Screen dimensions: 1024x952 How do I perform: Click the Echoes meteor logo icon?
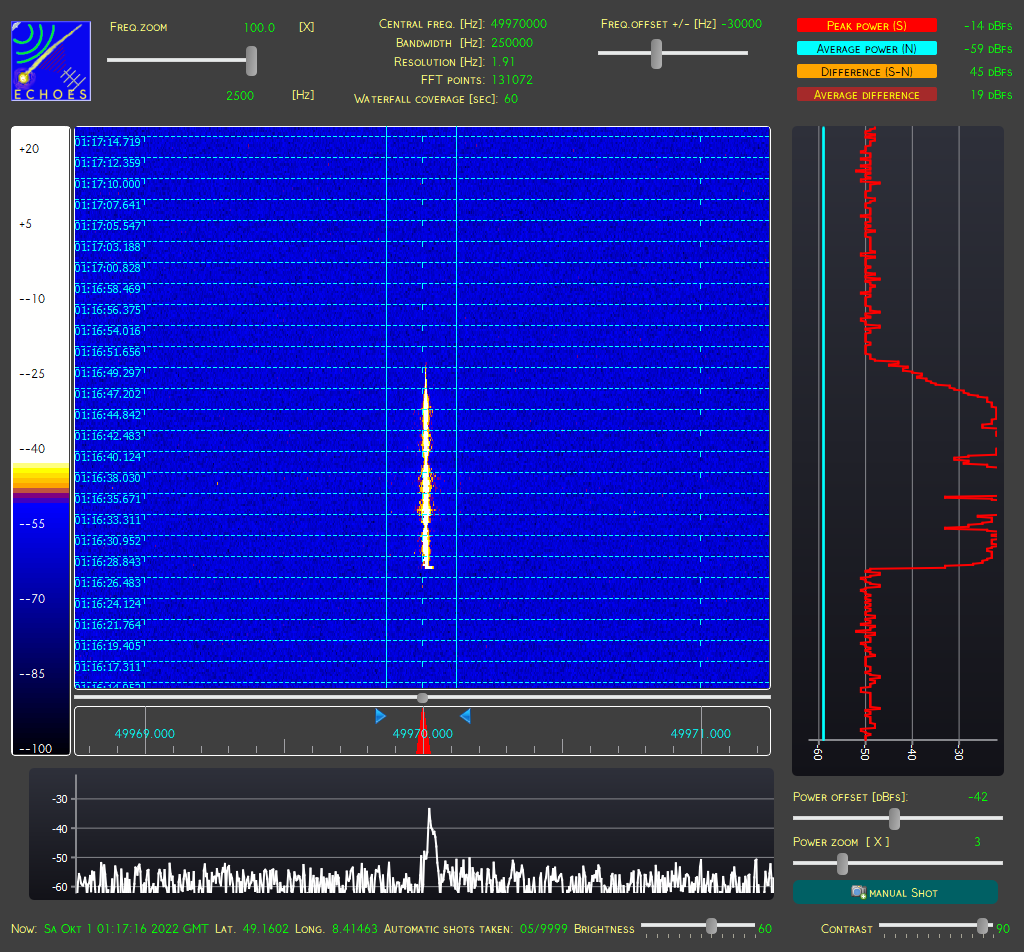tap(51, 61)
